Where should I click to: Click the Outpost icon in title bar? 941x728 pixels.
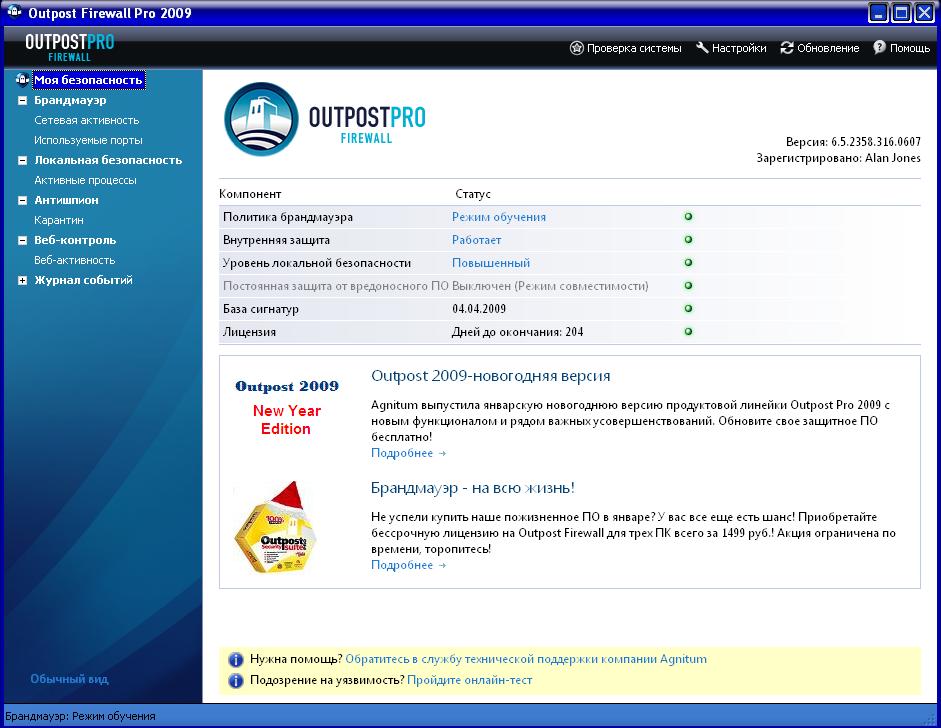(x=14, y=11)
